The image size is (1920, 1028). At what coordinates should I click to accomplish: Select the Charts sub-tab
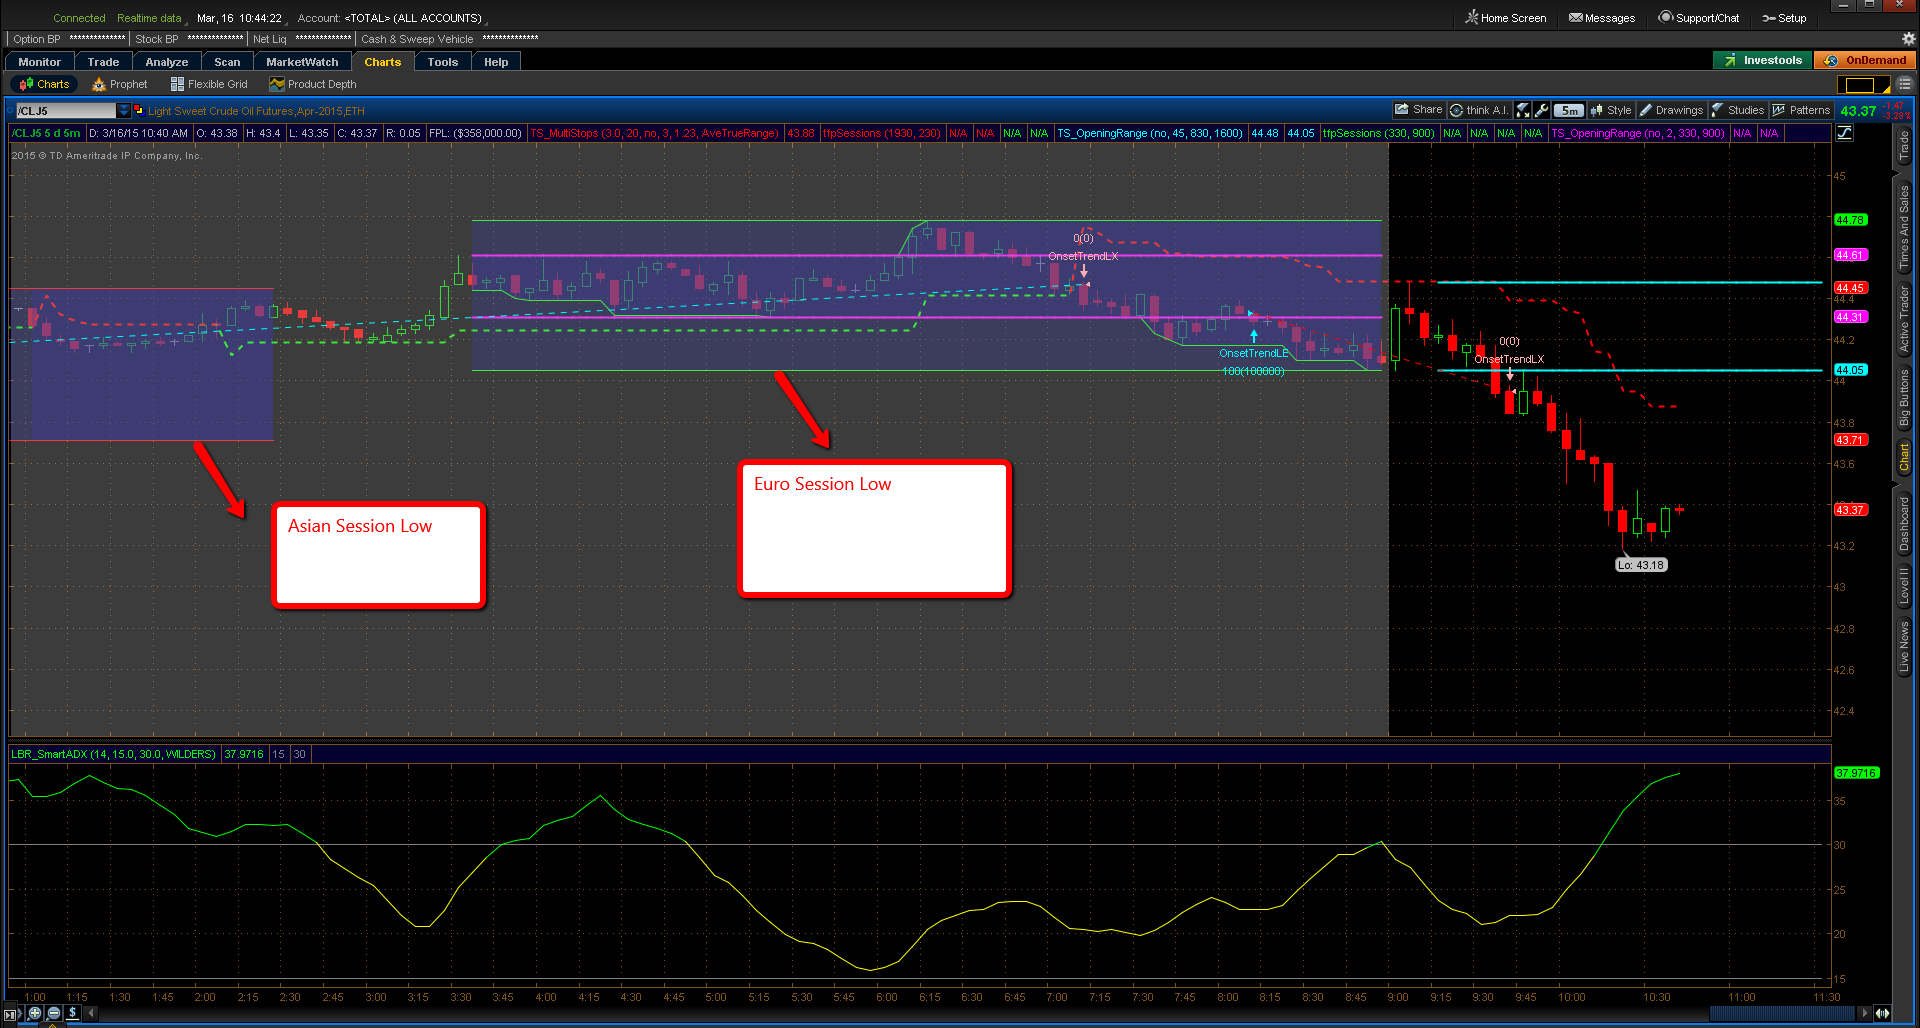[44, 84]
